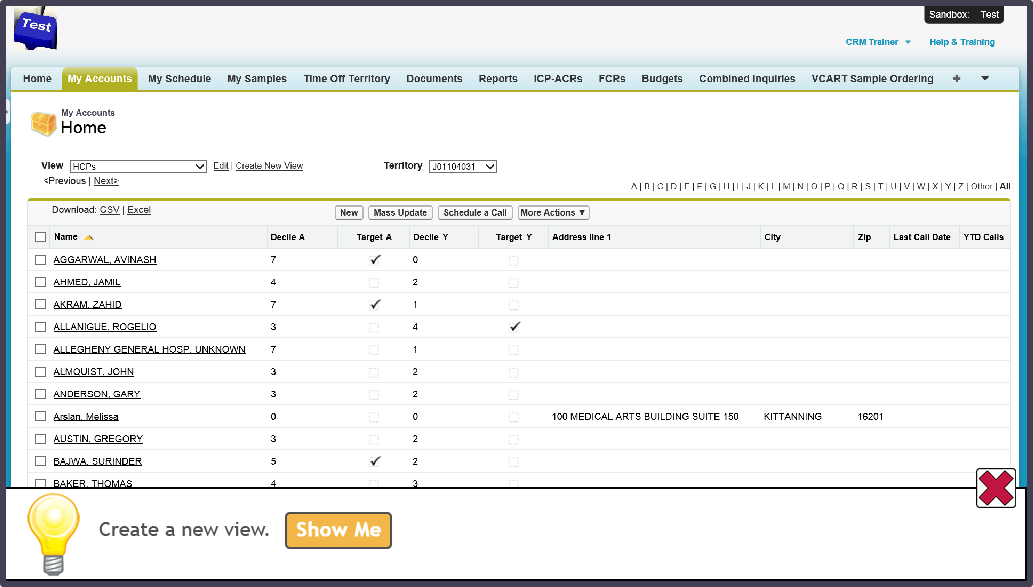
Task: Open the More Actions dropdown menu
Action: 553,213
